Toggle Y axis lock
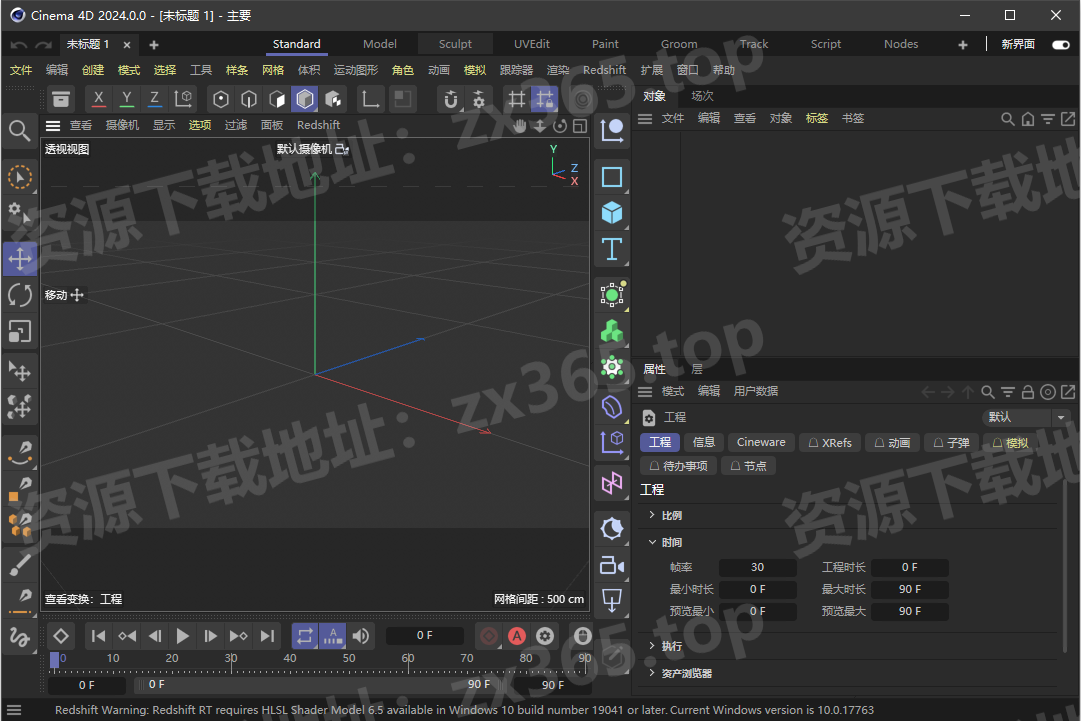This screenshot has width=1081, height=721. coord(127,99)
